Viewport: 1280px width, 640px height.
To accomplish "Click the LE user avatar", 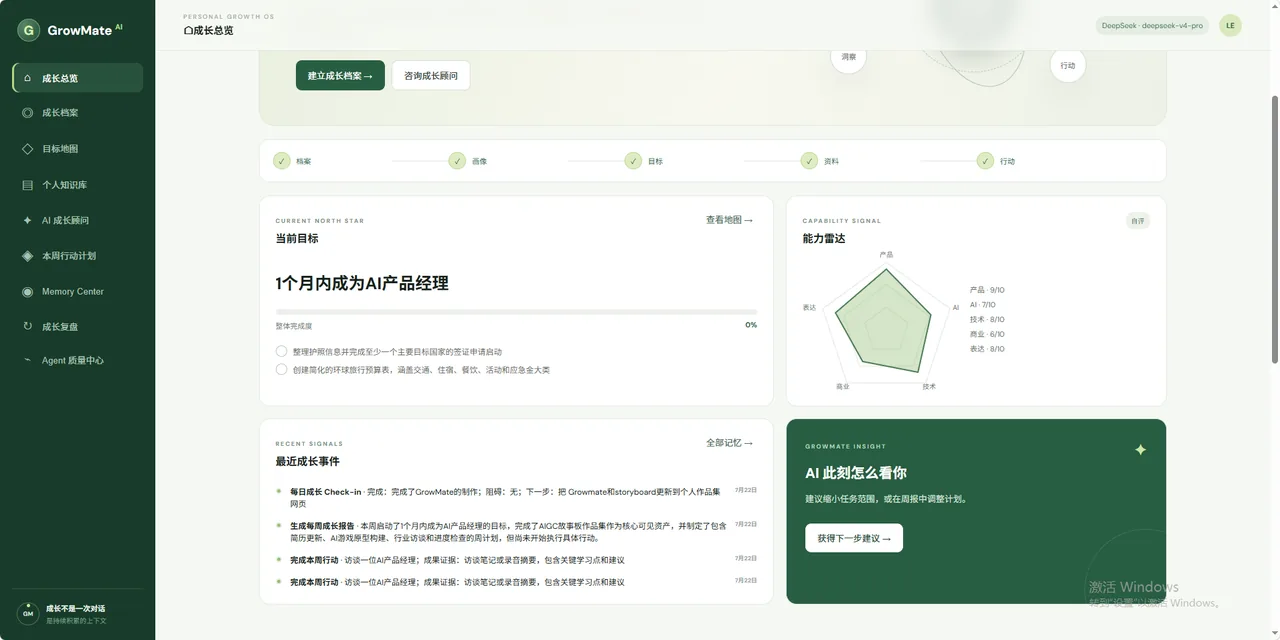I will pos(1230,25).
